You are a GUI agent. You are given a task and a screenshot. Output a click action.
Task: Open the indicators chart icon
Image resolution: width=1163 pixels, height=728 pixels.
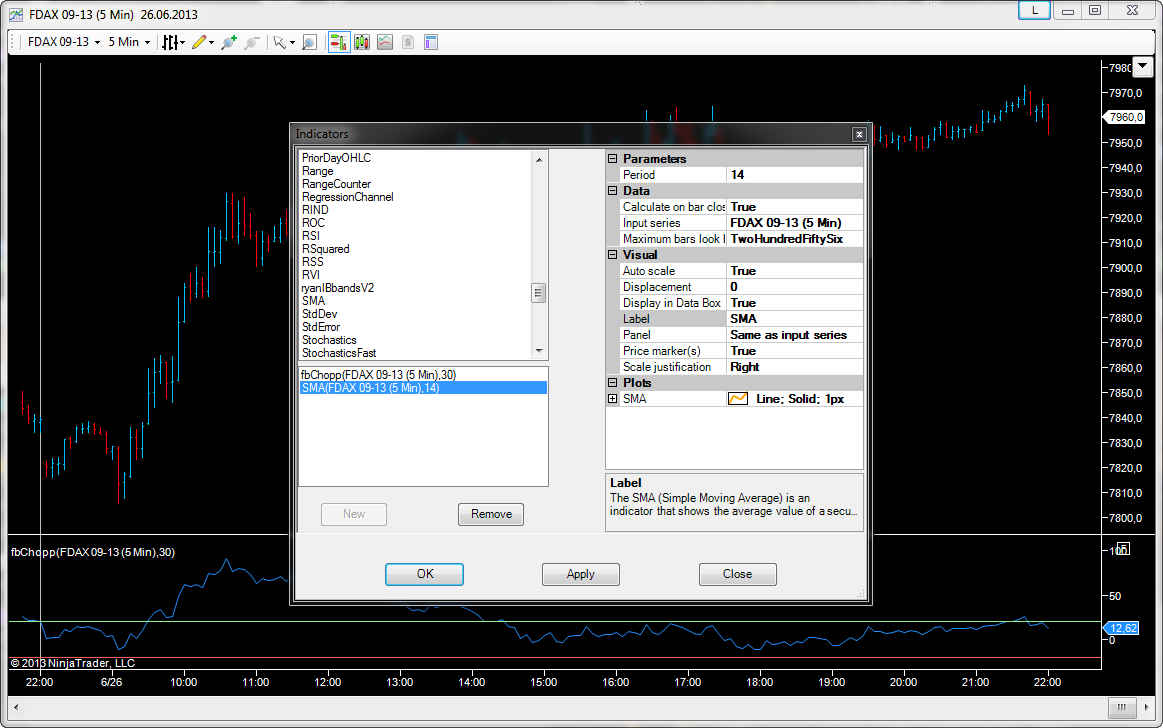click(385, 42)
